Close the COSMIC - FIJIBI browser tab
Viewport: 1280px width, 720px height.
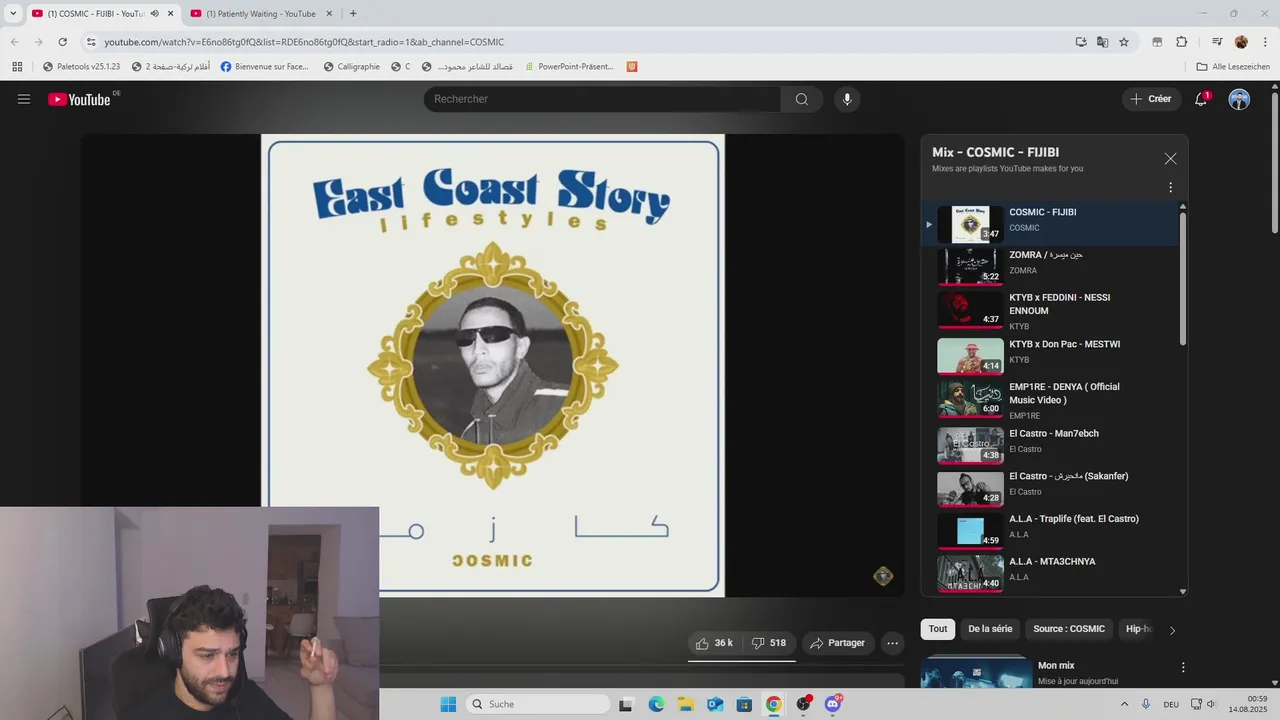(170, 14)
